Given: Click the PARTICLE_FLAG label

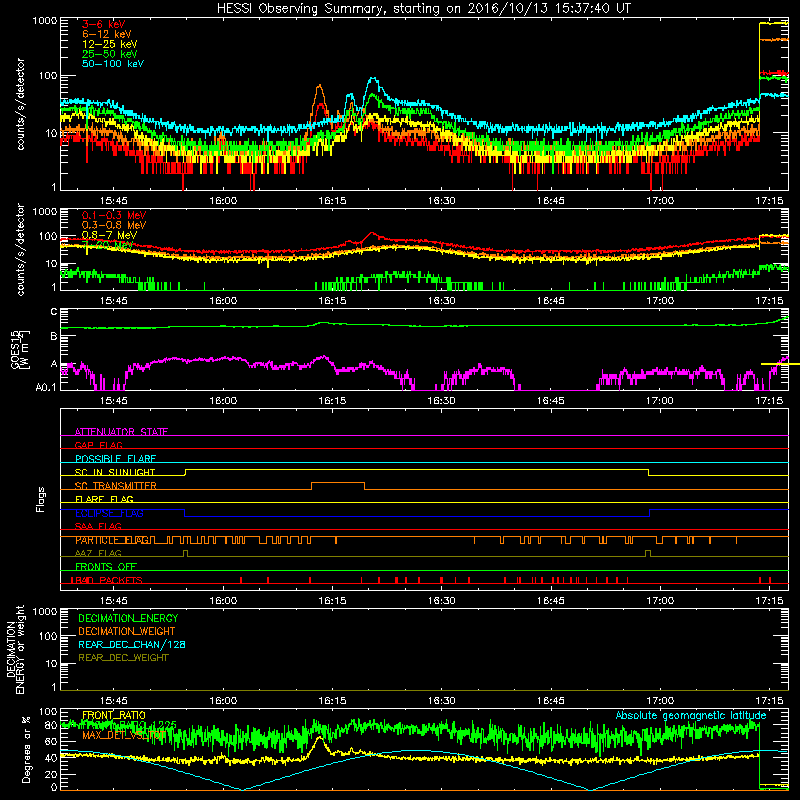Looking at the screenshot, I should (113, 540).
